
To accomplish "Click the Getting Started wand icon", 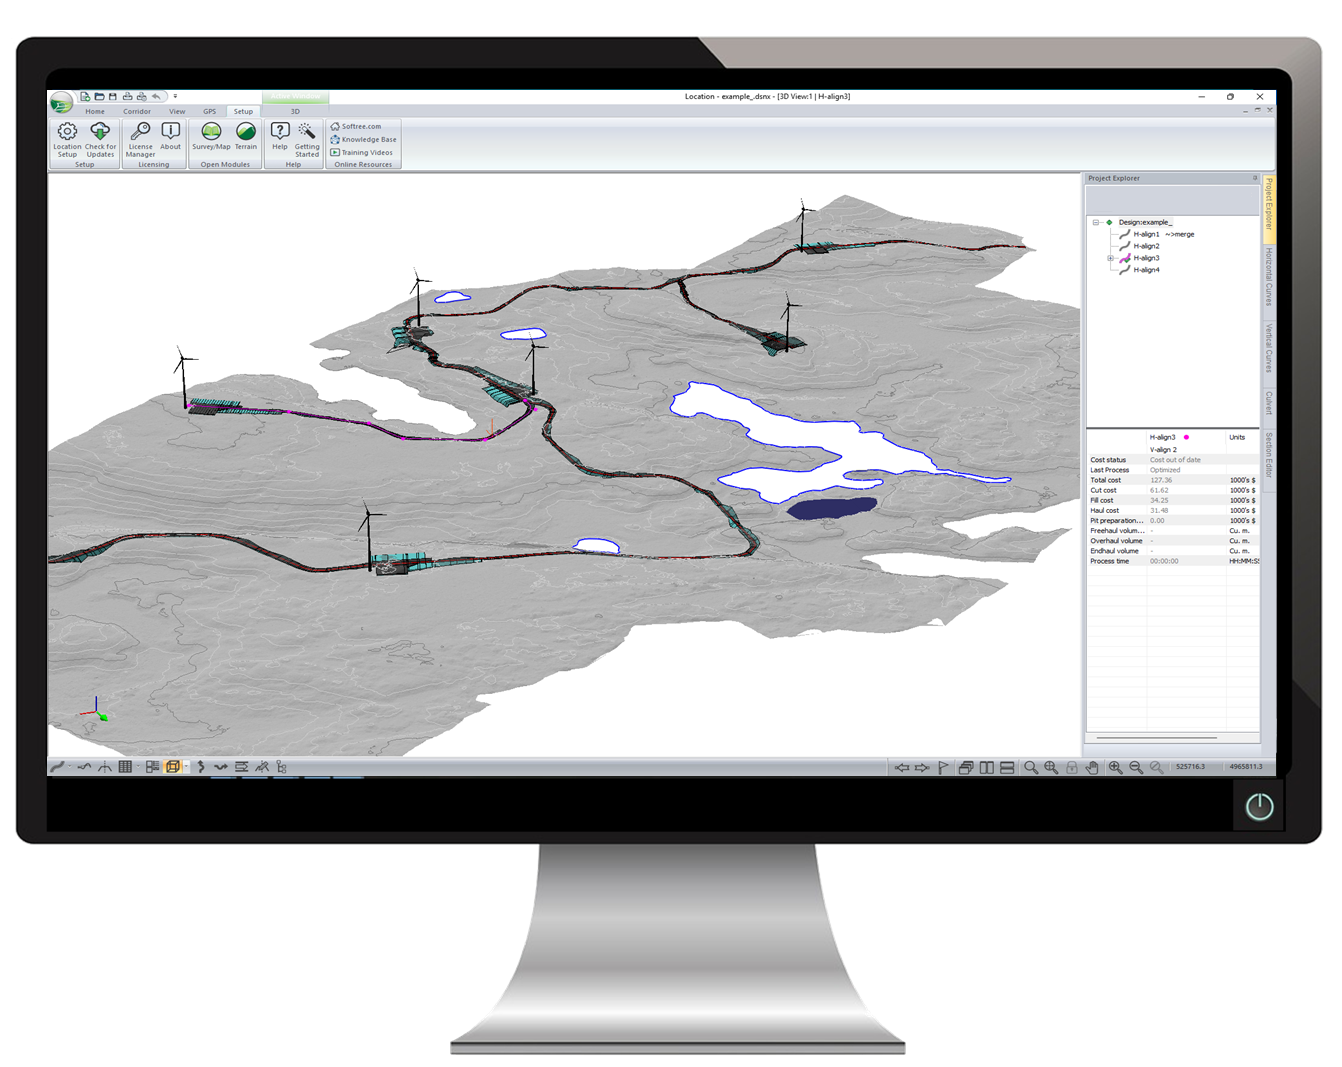I will click(307, 139).
